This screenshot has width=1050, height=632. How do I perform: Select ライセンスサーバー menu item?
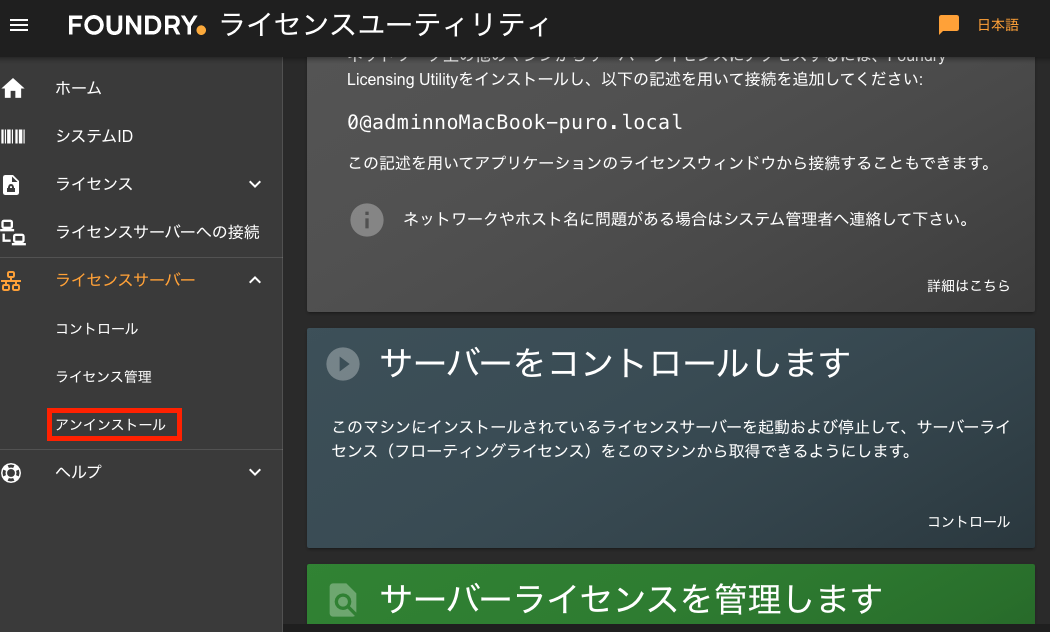point(125,280)
